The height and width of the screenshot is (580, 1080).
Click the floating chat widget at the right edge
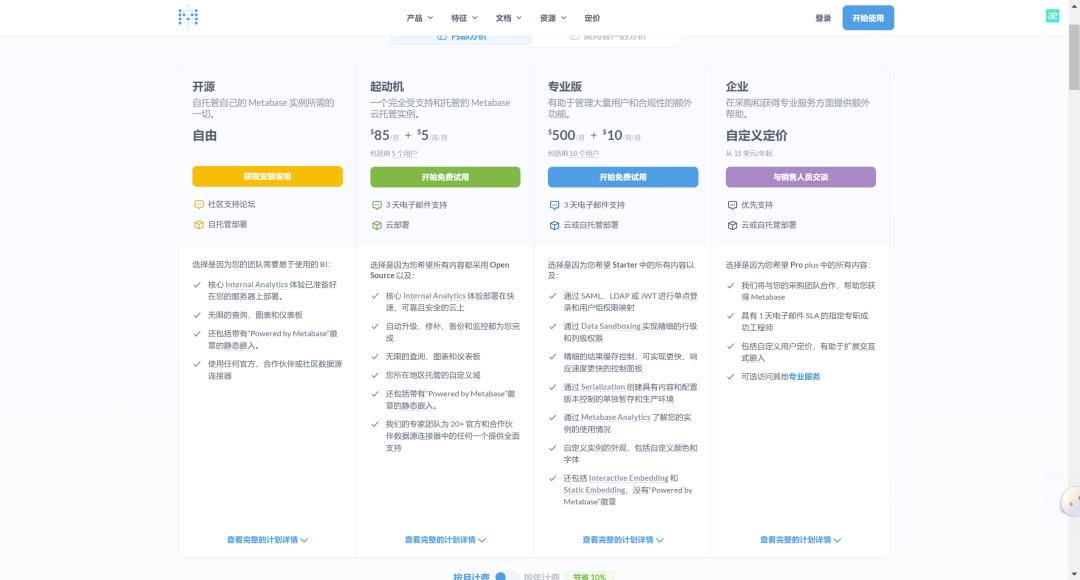click(x=1070, y=502)
